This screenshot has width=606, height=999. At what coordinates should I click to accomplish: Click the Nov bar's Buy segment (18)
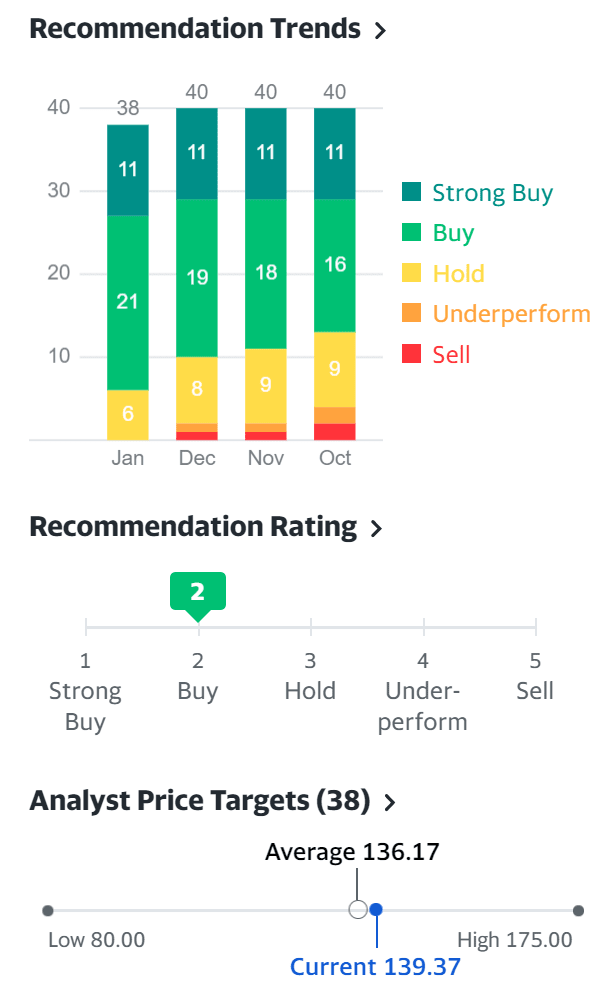click(x=266, y=273)
